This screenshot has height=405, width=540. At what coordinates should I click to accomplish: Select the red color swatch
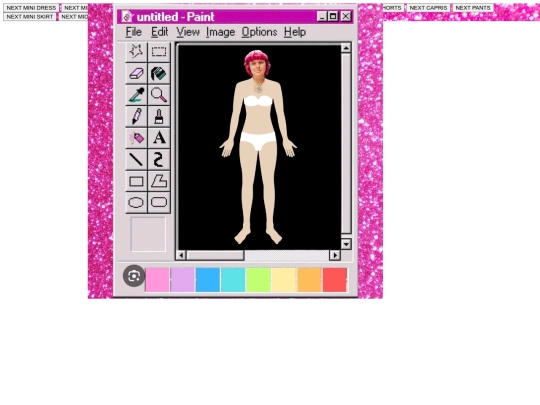[x=334, y=280]
